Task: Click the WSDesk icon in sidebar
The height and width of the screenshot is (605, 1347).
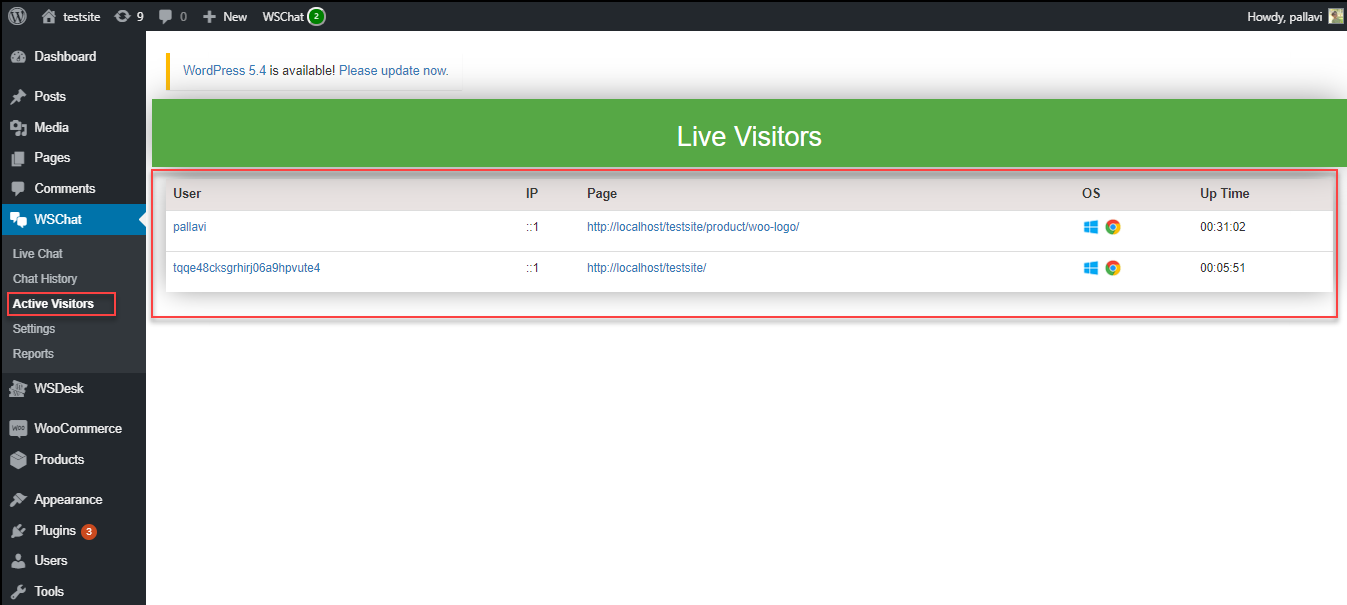Action: (x=18, y=389)
